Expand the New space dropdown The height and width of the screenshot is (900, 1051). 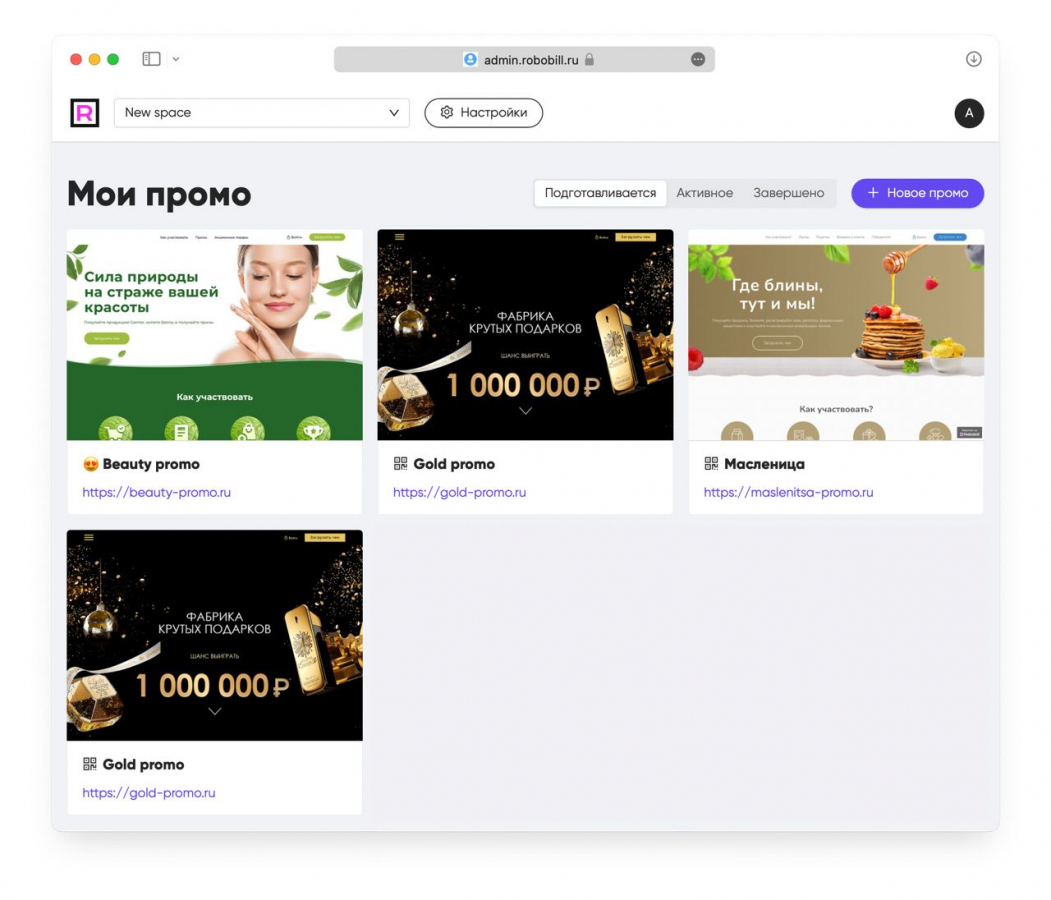[x=261, y=113]
